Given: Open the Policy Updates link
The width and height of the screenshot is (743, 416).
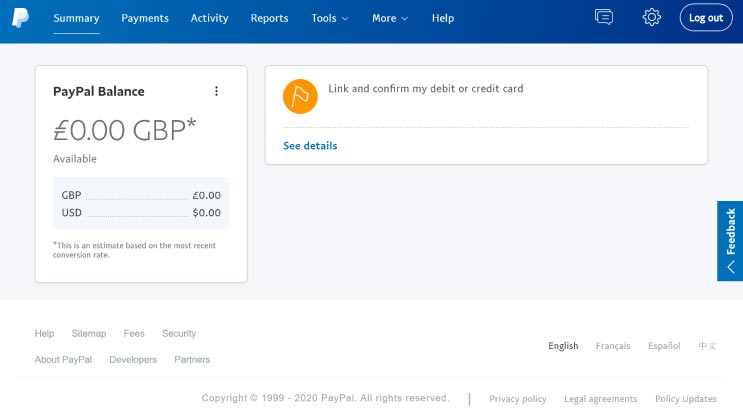Looking at the screenshot, I should pyautogui.click(x=686, y=399).
